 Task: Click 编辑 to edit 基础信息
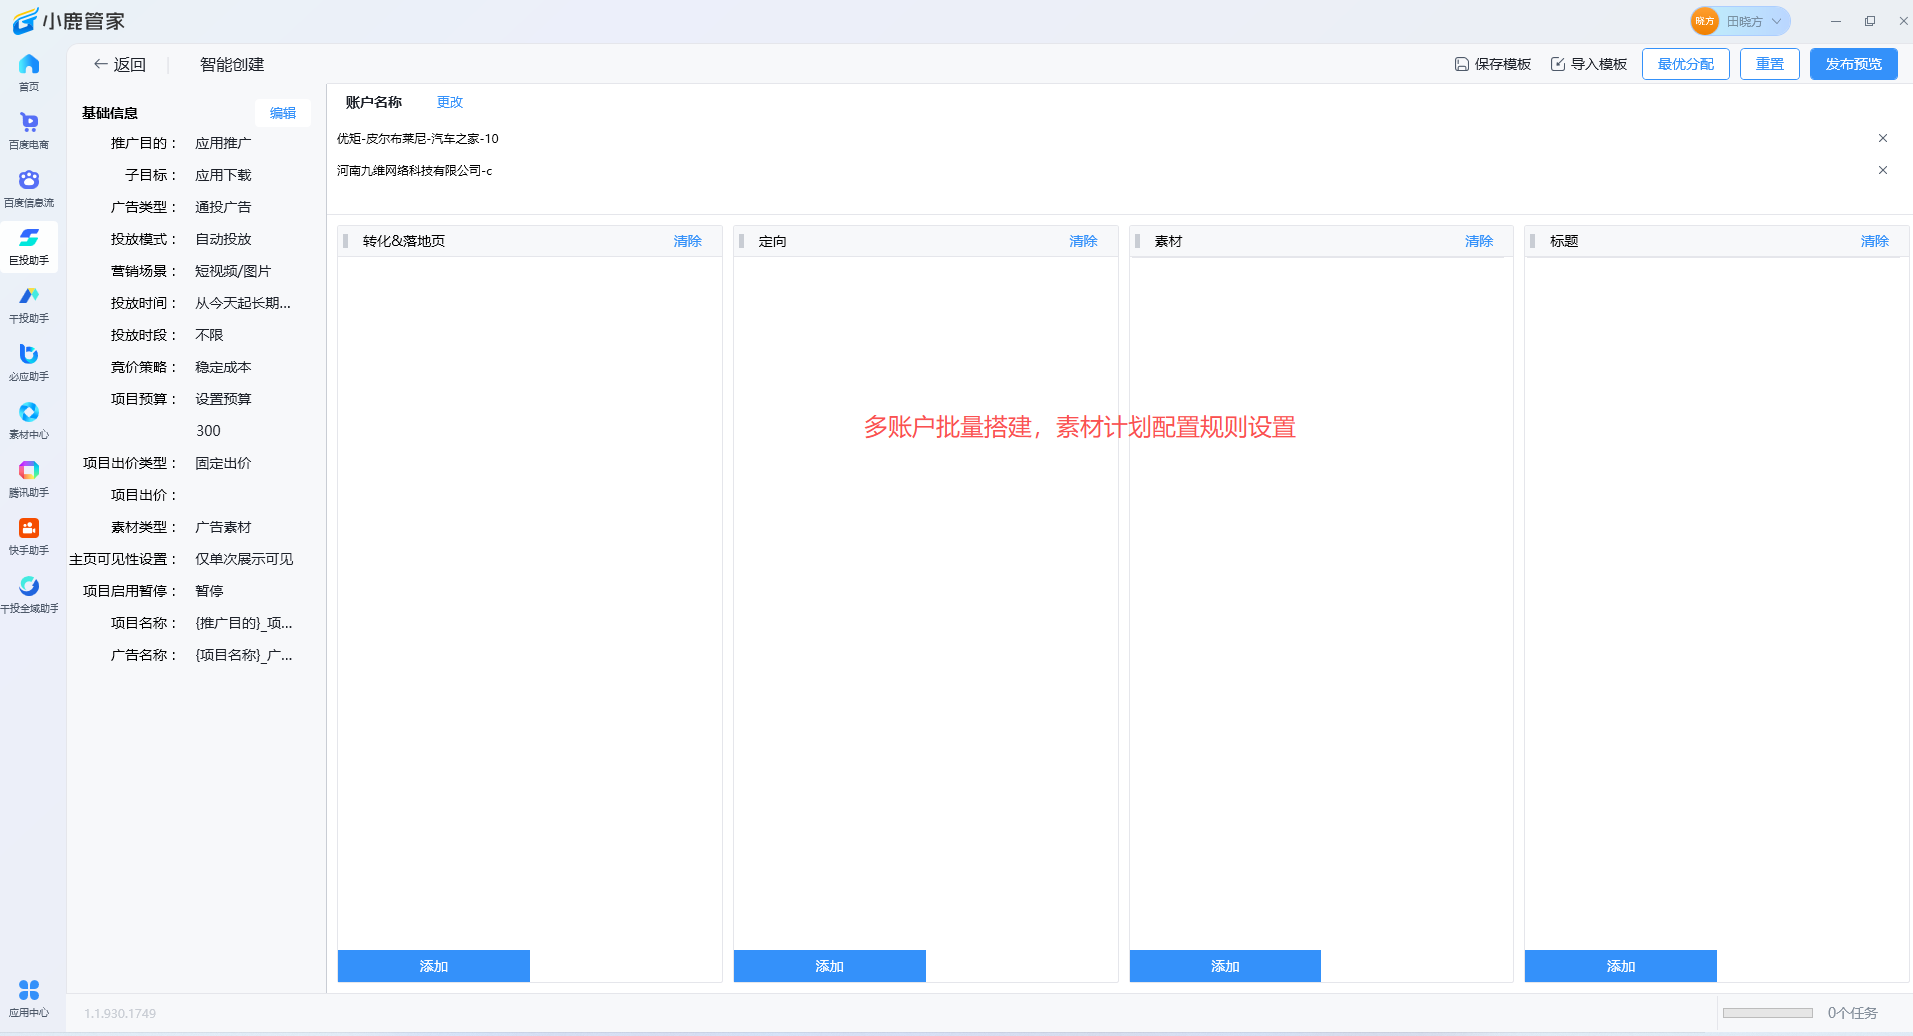point(283,112)
